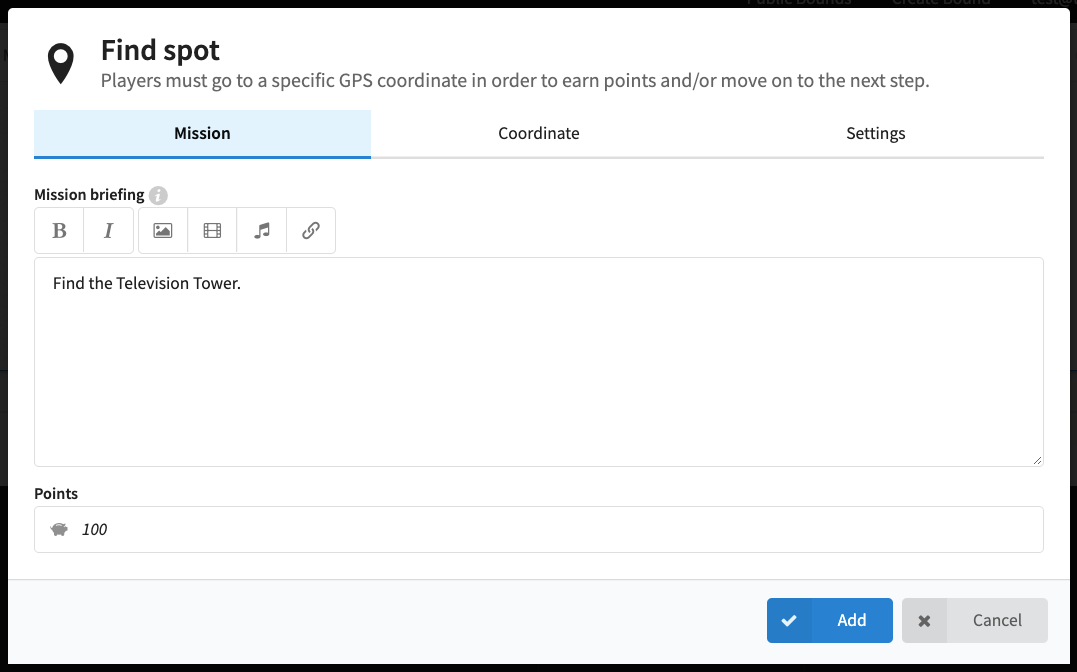Click the Points field label
This screenshot has width=1077, height=672.
56,493
